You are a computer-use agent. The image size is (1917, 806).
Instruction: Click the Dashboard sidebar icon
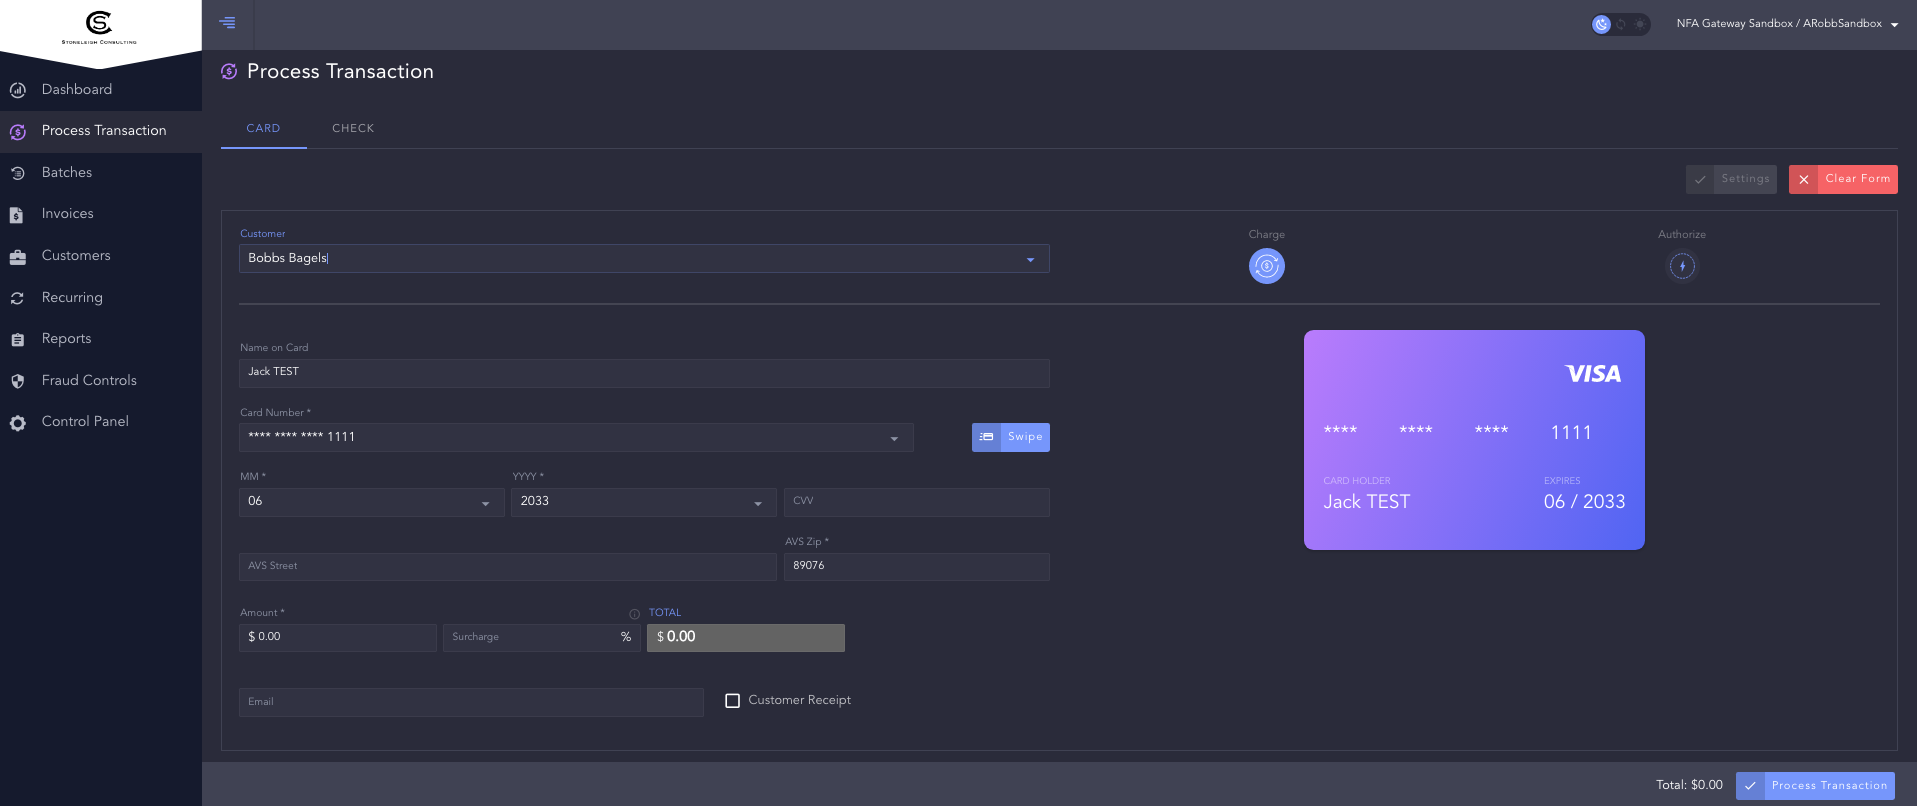[x=17, y=90]
